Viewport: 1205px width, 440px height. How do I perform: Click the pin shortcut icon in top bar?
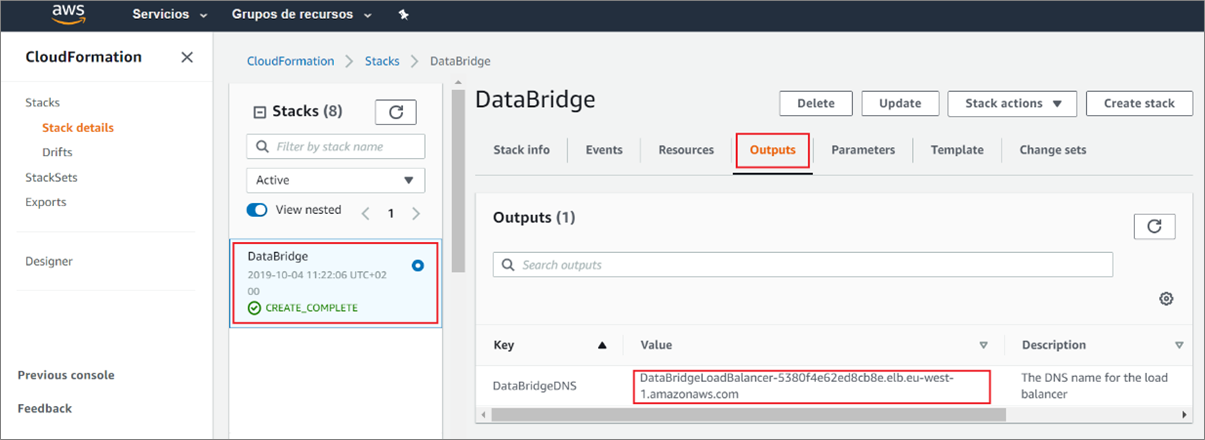pos(403,15)
